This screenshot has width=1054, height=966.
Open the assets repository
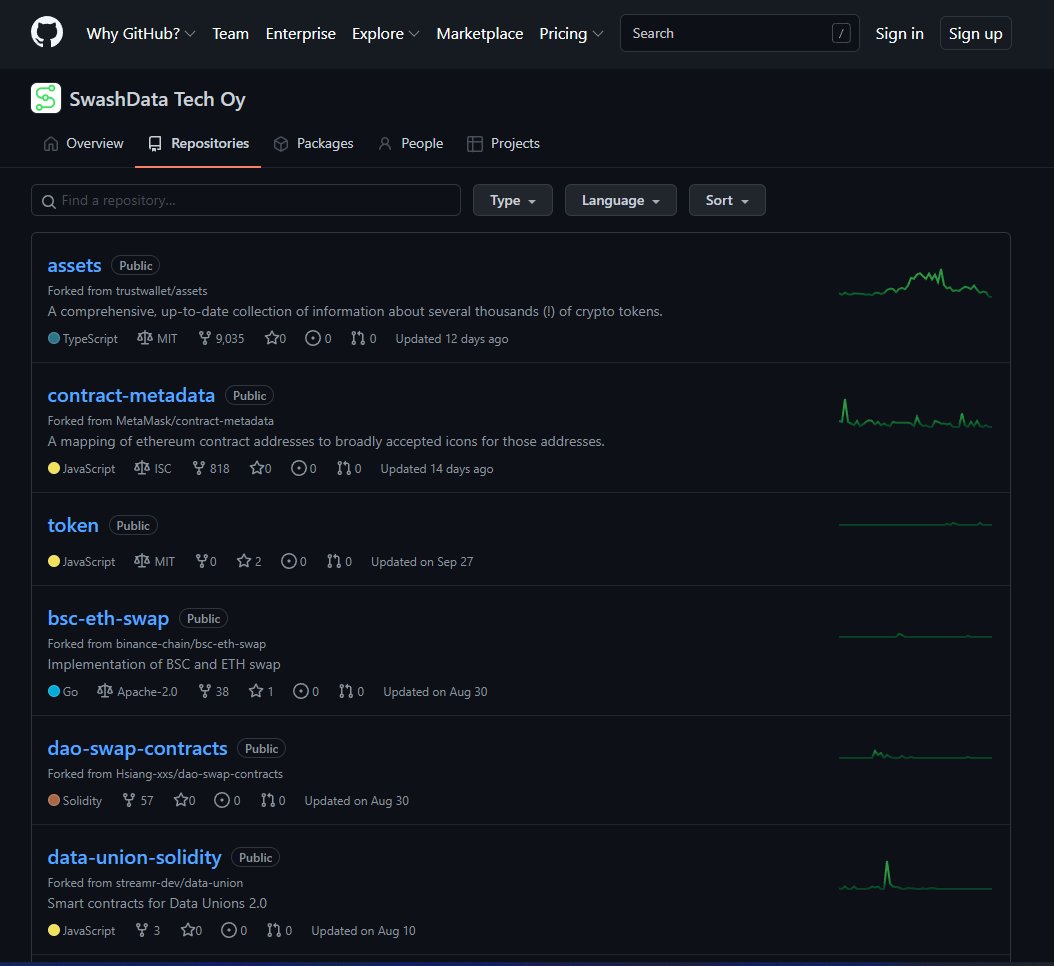(75, 266)
